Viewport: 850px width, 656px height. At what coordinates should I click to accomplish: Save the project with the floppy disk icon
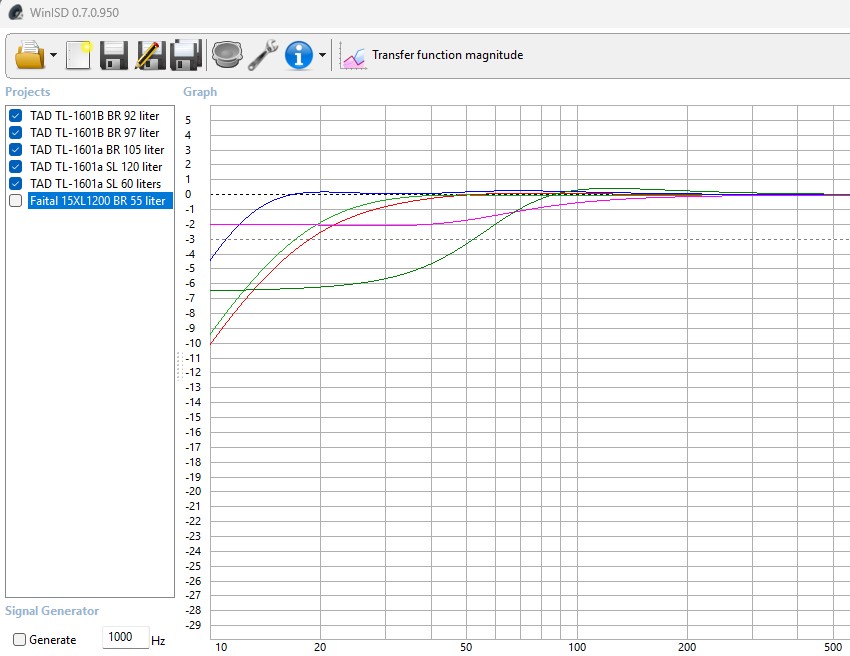click(x=114, y=55)
